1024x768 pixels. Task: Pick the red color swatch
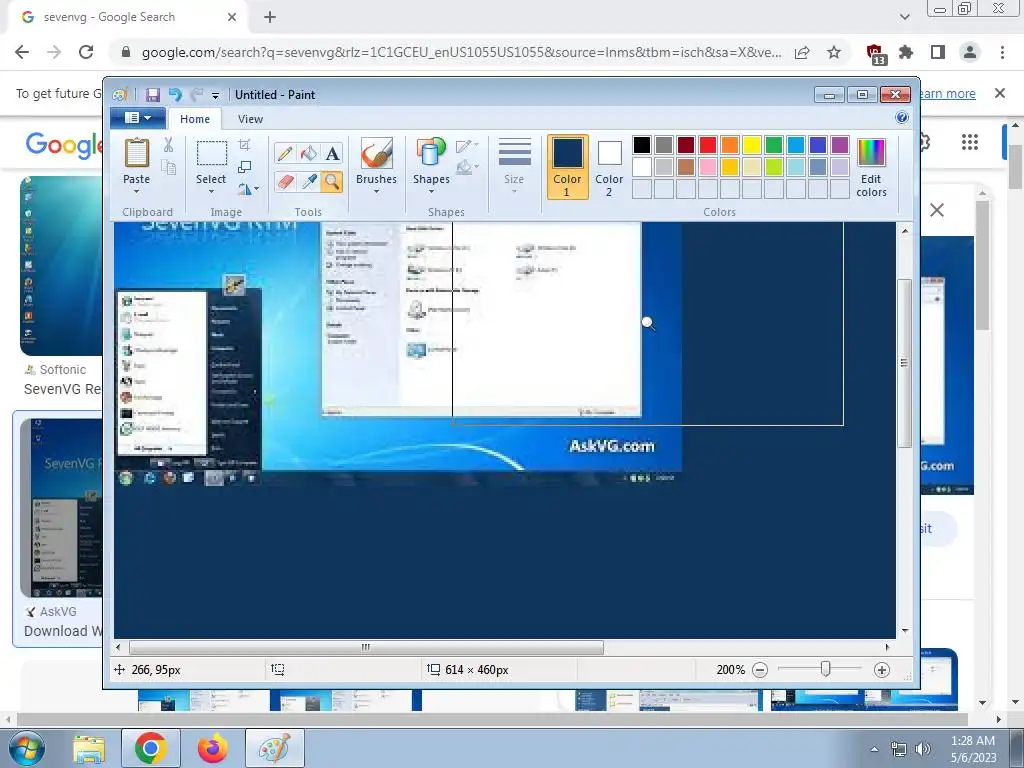(x=708, y=144)
